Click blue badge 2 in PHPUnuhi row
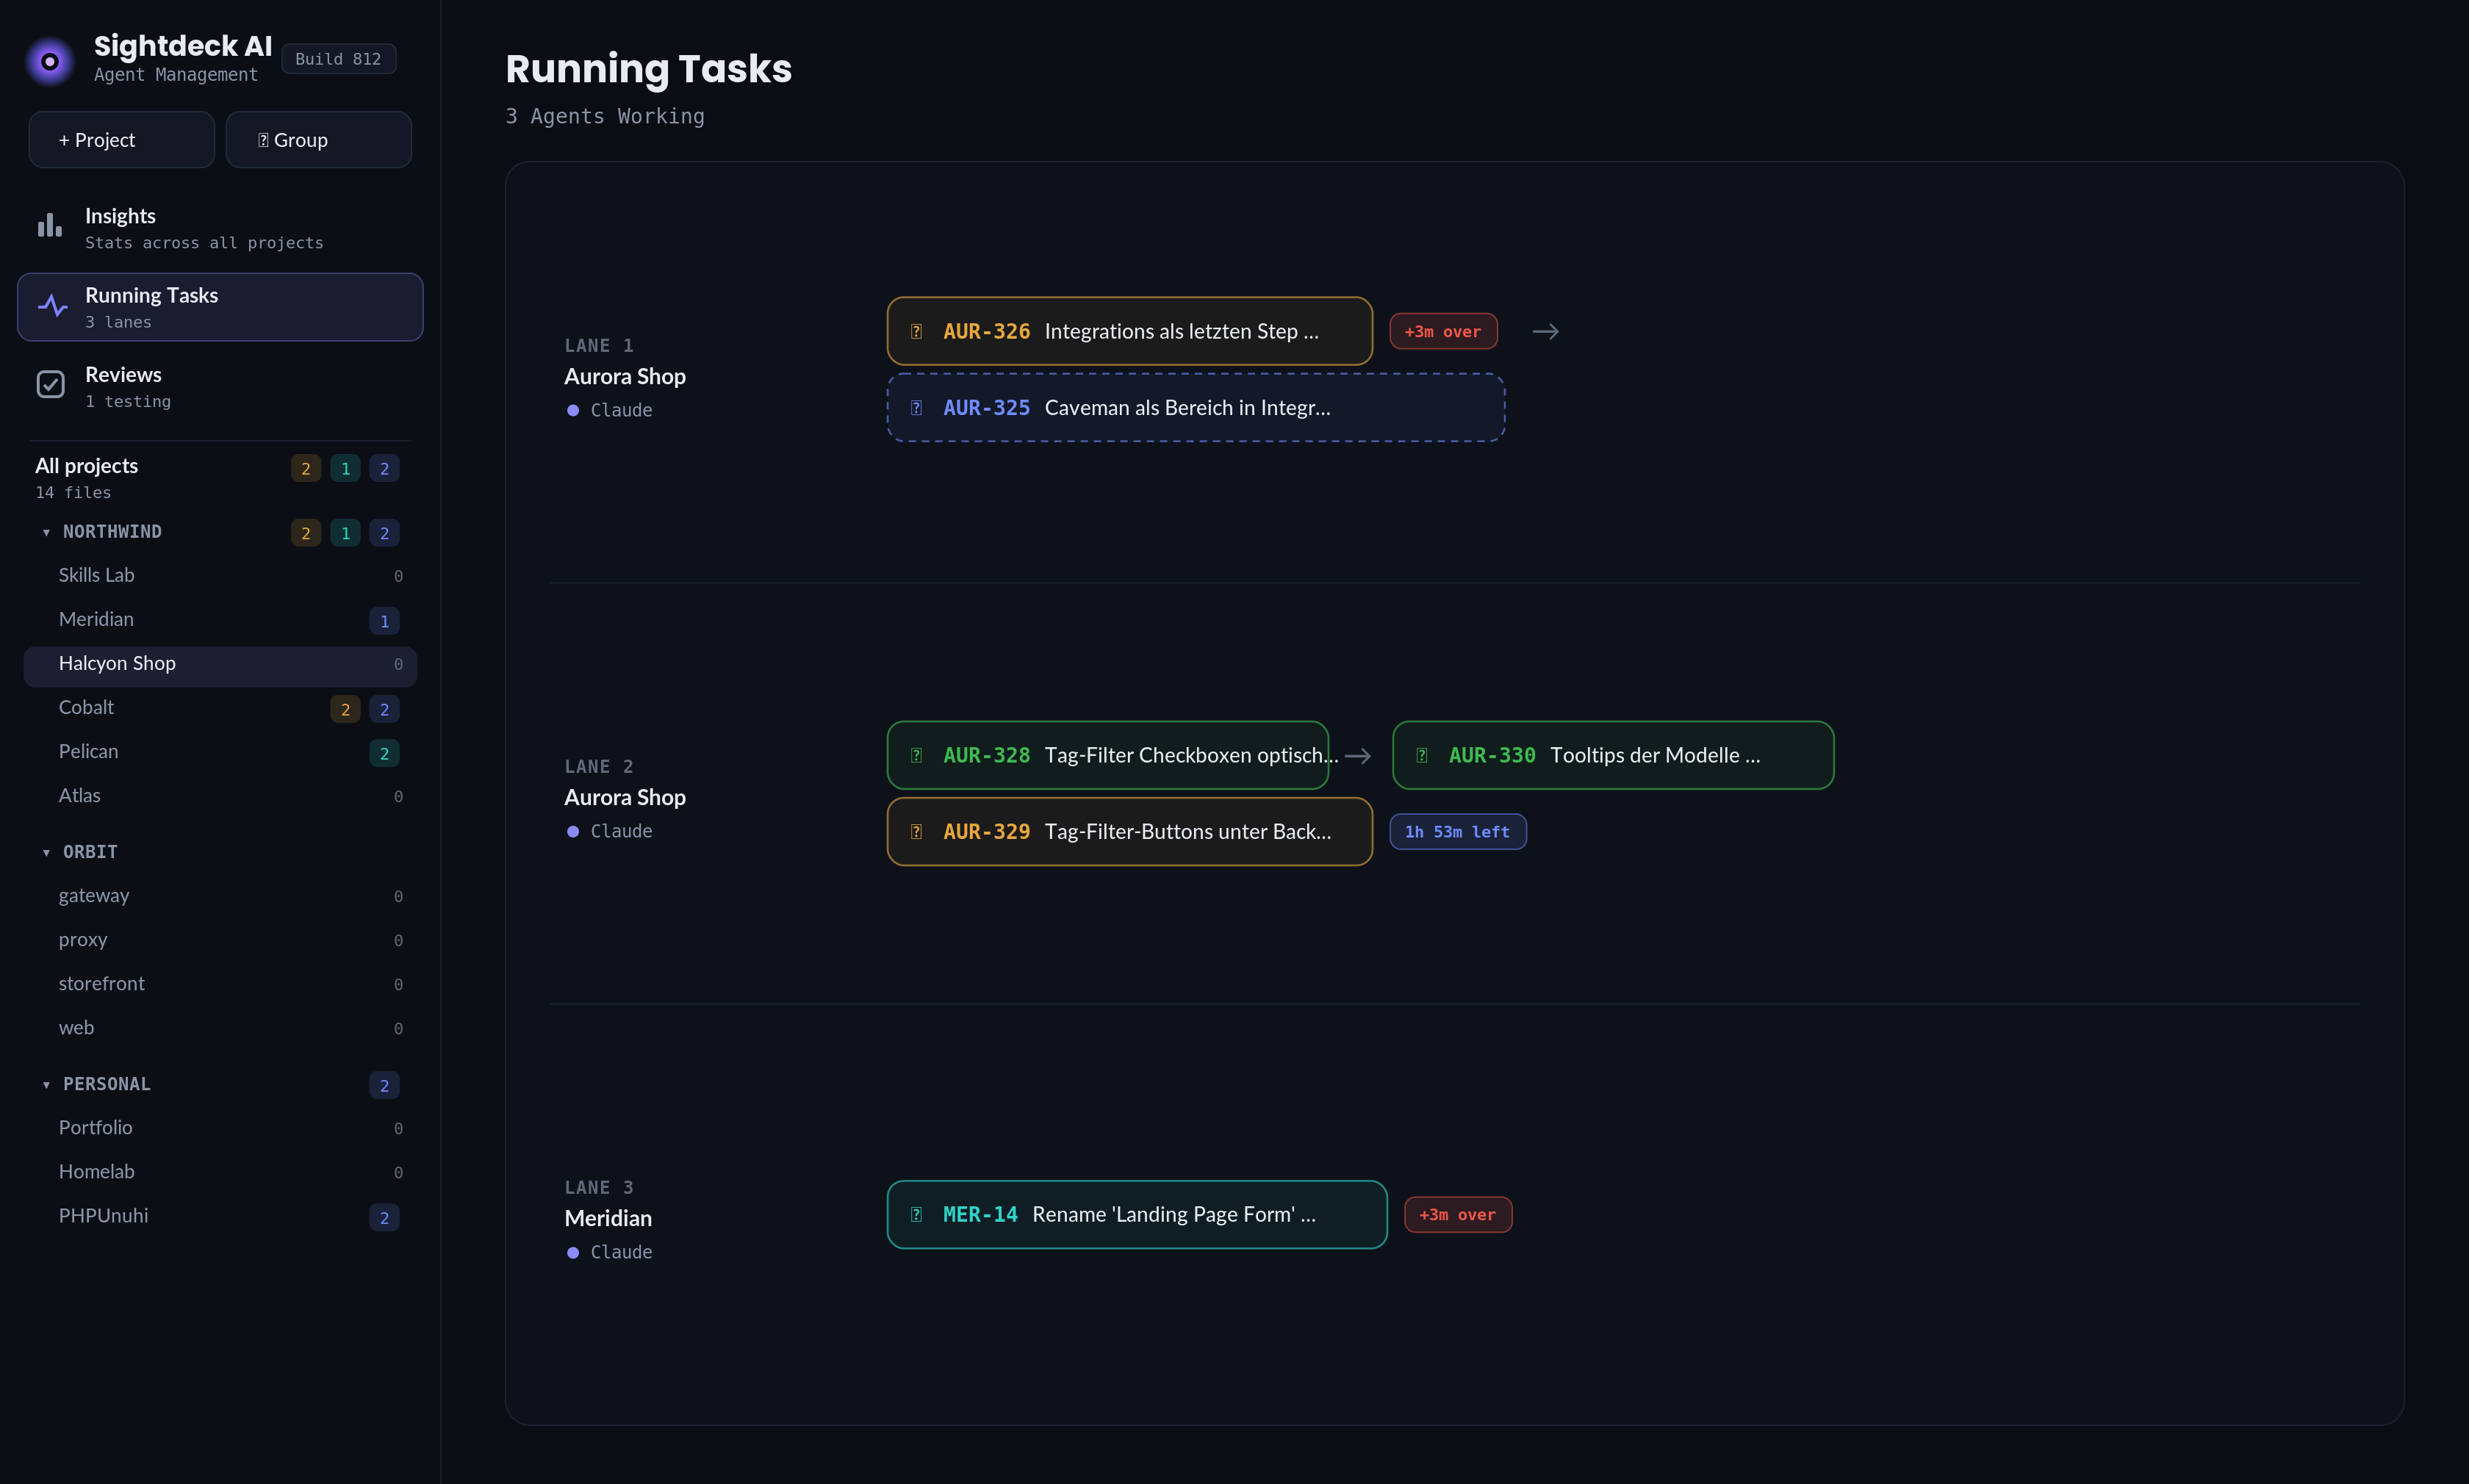 pyautogui.click(x=384, y=1218)
